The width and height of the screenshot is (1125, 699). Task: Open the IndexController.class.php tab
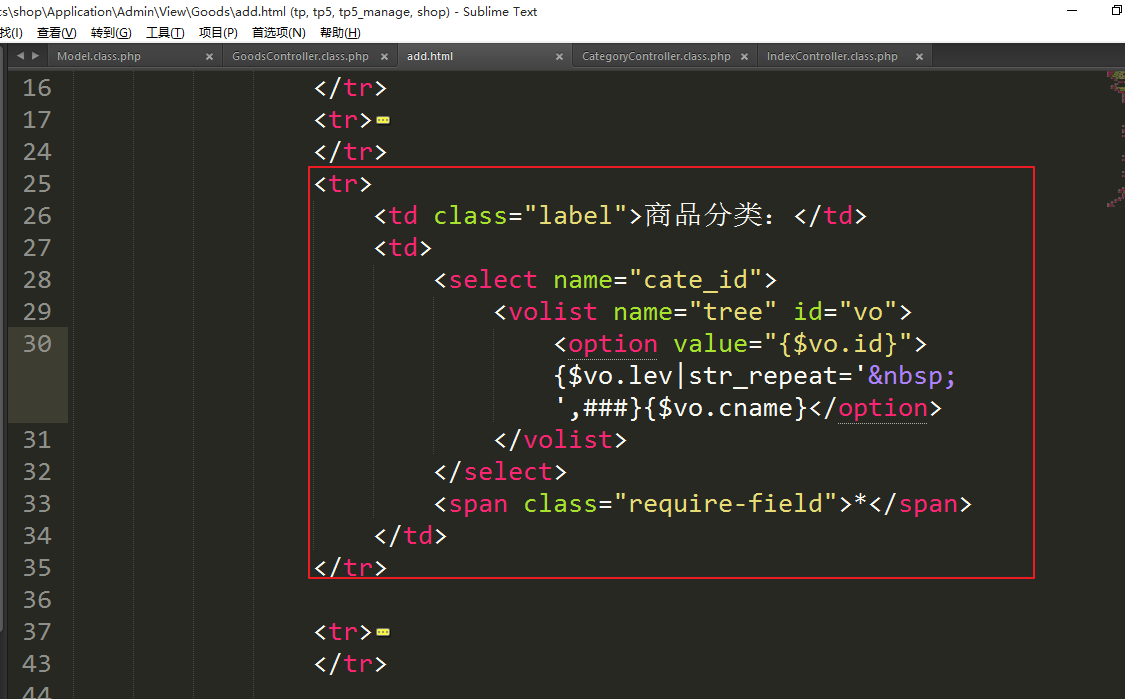pyautogui.click(x=832, y=57)
